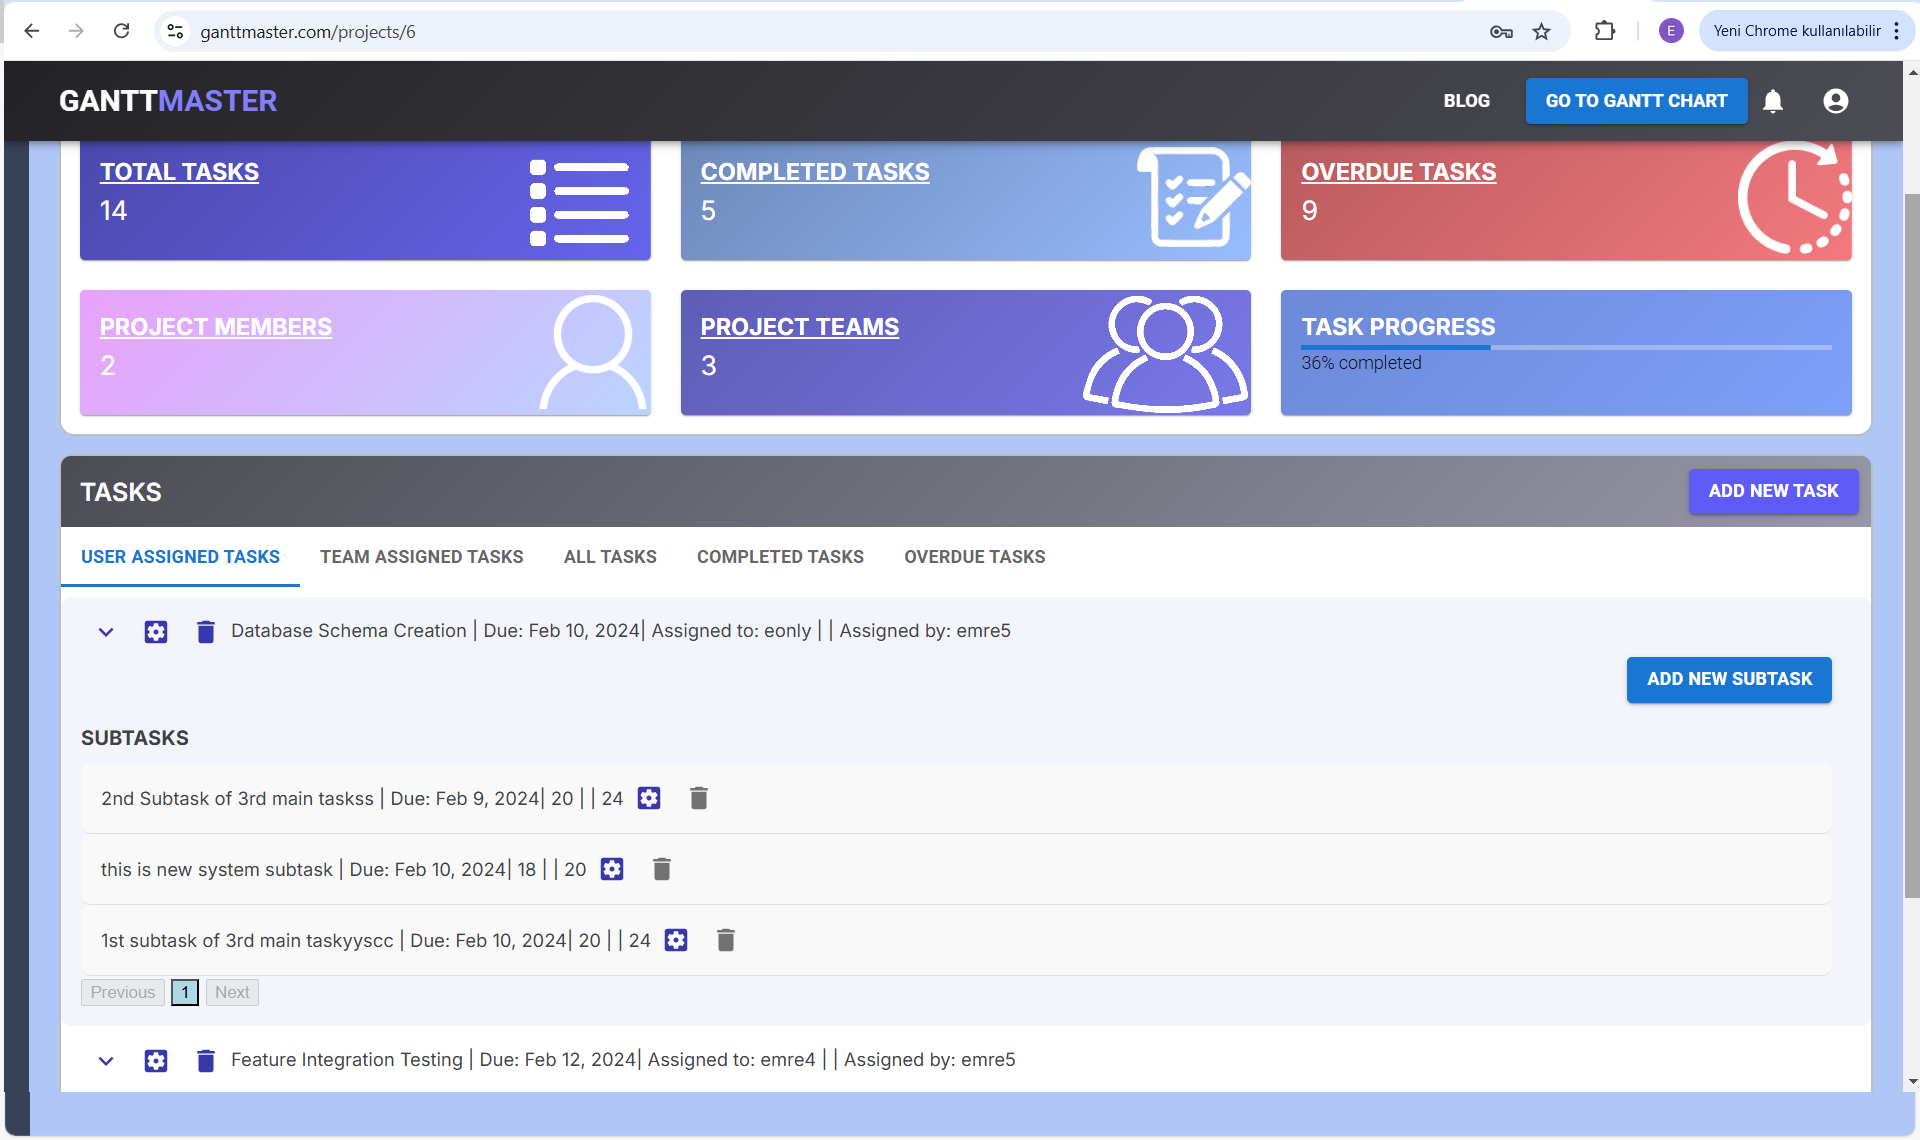Open the account profile menu
This screenshot has height=1140, width=1920.
1835,101
